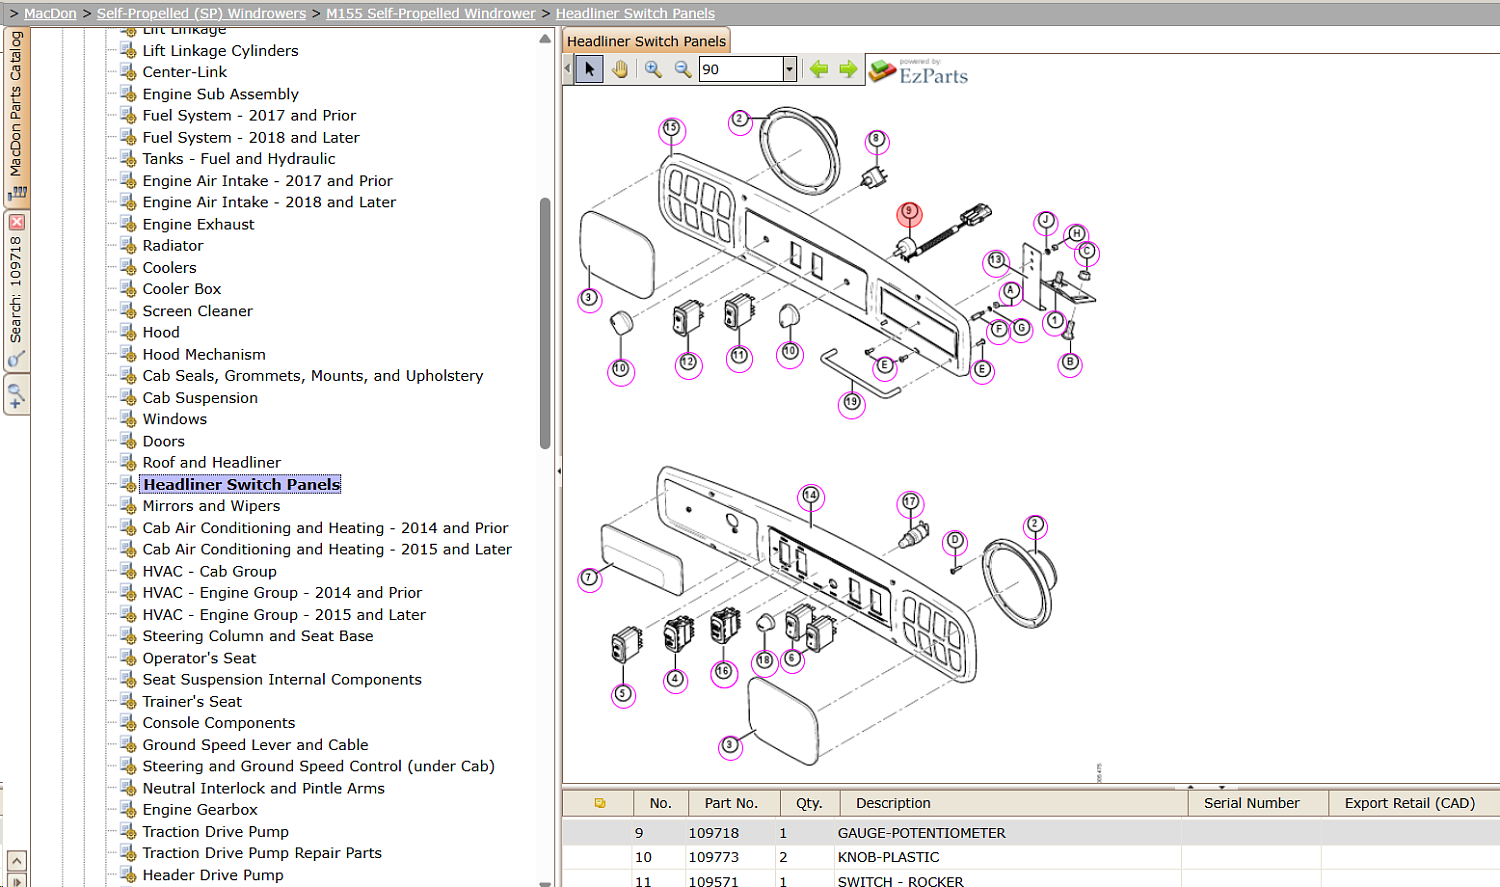Zoom out of the diagram
The image size is (1500, 887).
683,69
